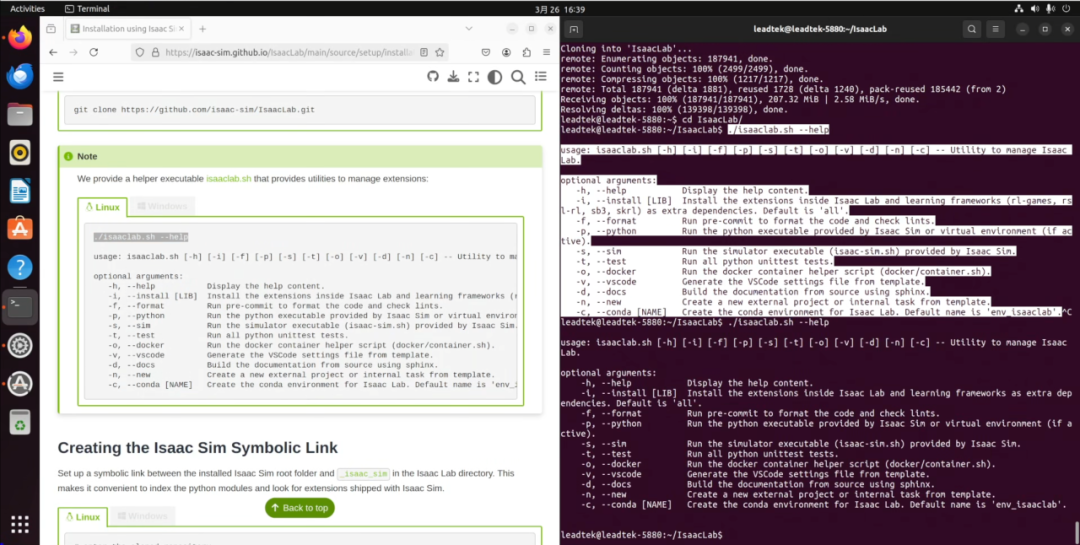This screenshot has height=545, width=1080.
Task: Open the isaaclab.sh link
Action: [229, 178]
